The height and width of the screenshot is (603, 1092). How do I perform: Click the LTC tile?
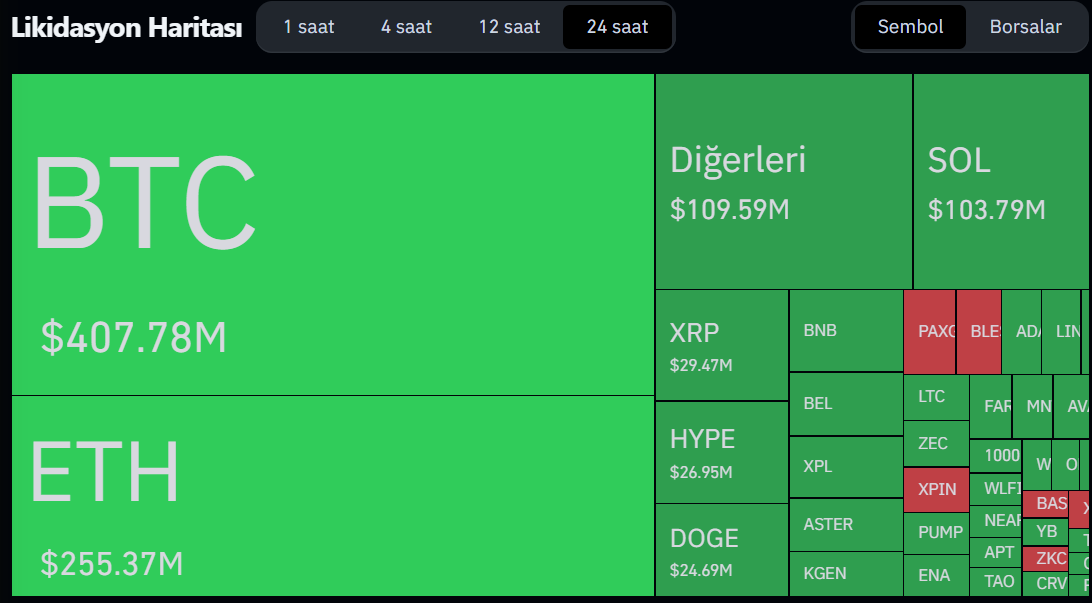coord(935,396)
